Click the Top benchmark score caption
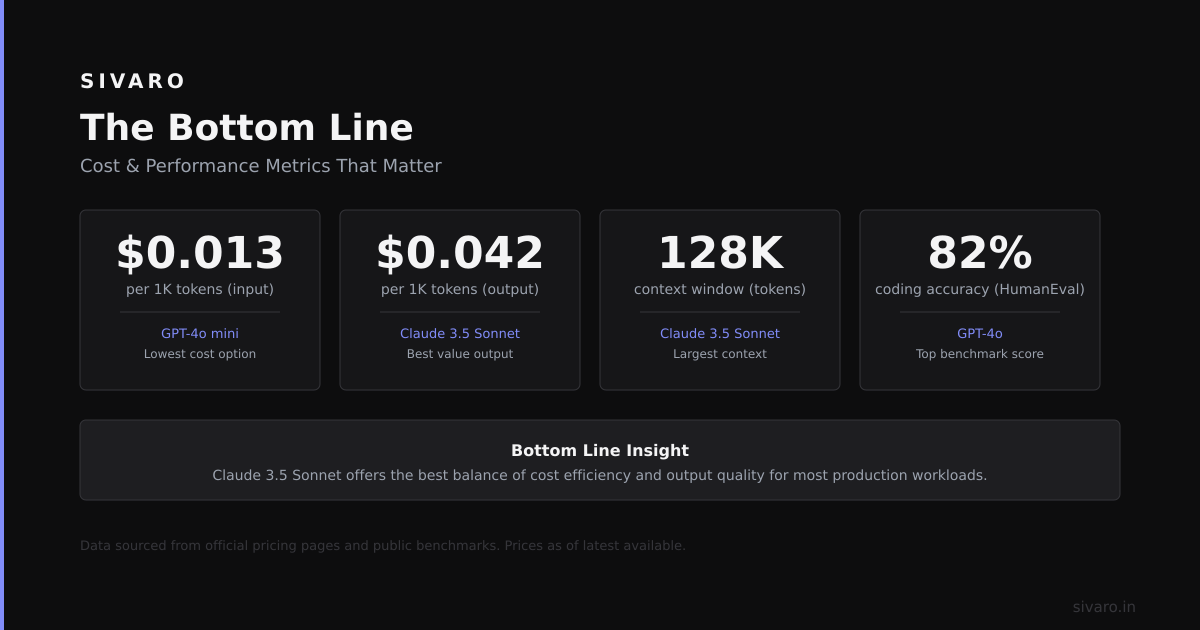This screenshot has height=630, width=1200. (x=980, y=354)
